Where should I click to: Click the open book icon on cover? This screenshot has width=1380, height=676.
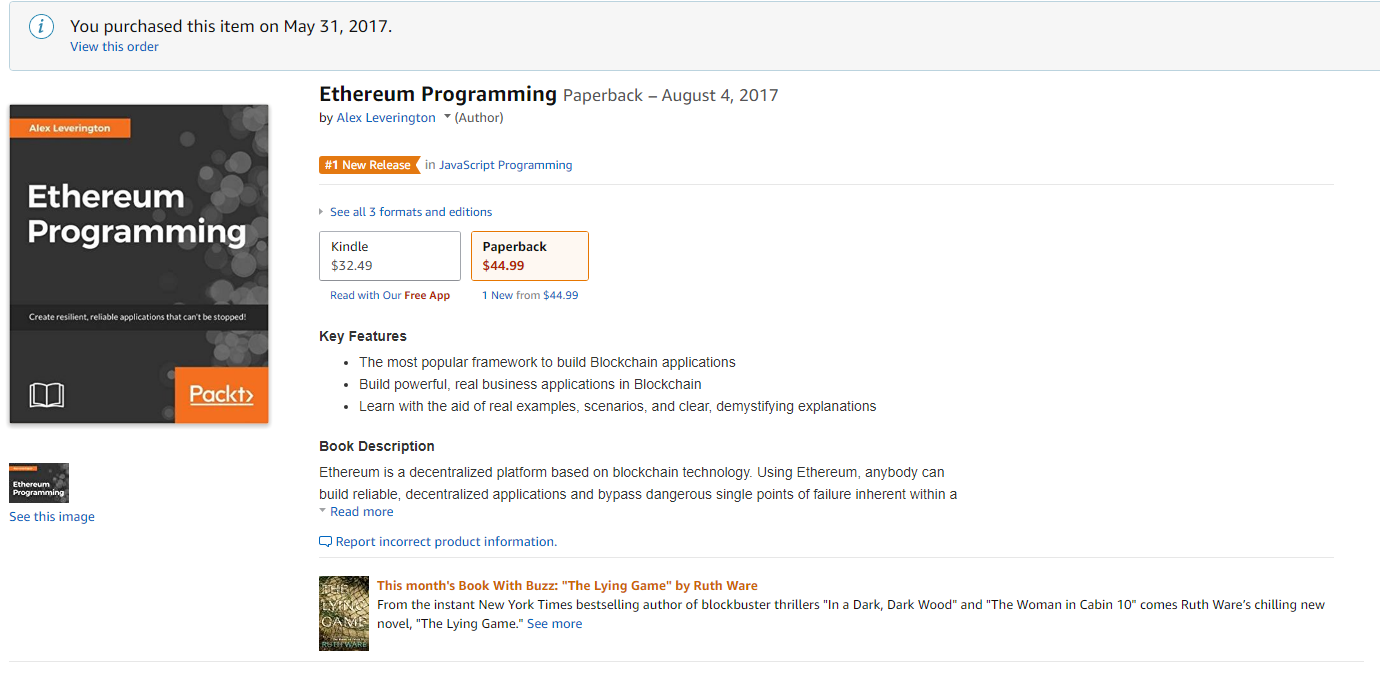pos(47,395)
